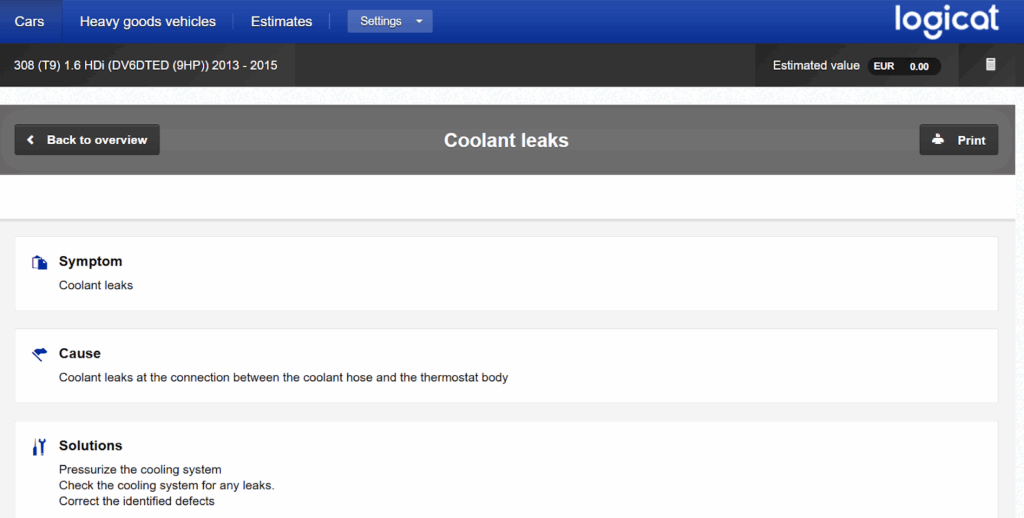Click the printer icon in Print button
This screenshot has height=518, width=1024.
938,140
